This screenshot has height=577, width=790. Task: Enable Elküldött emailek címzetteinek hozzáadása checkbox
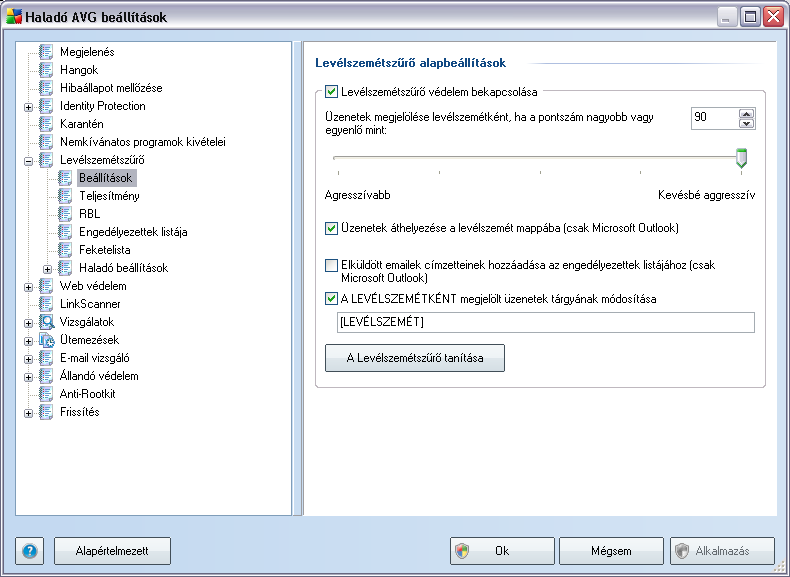point(331,265)
